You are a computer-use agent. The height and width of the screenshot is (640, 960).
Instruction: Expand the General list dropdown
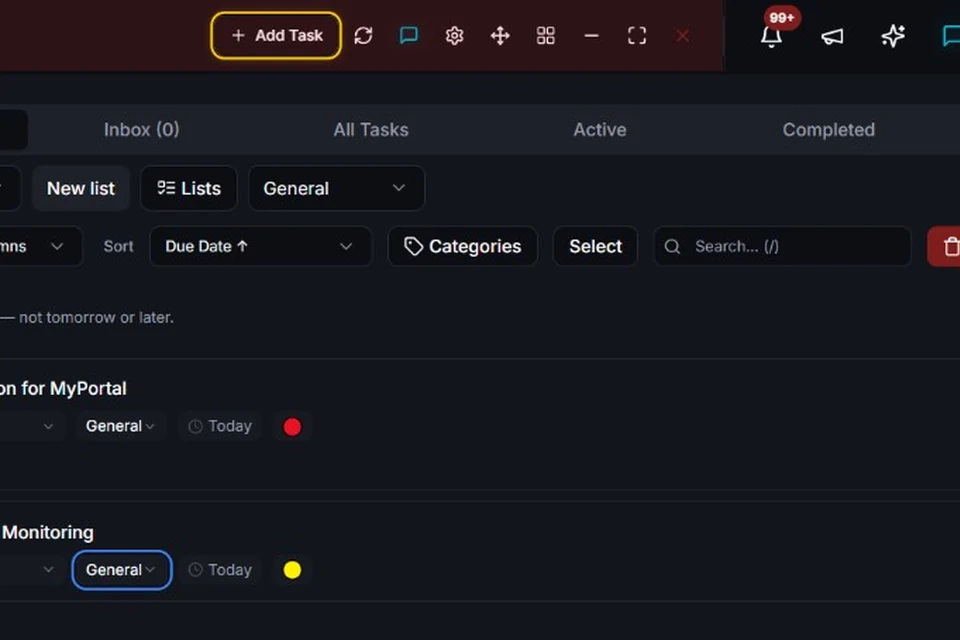(x=336, y=189)
